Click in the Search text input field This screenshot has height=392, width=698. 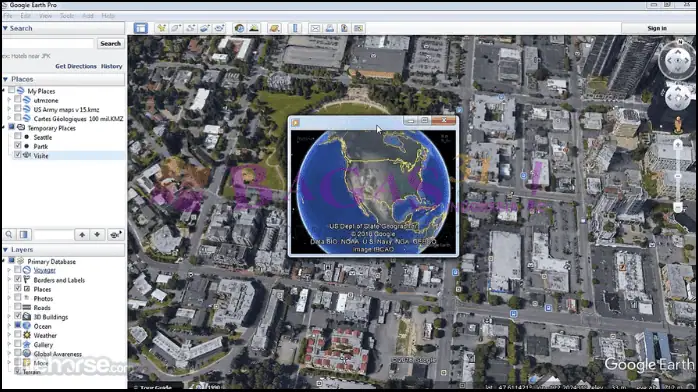(x=48, y=43)
